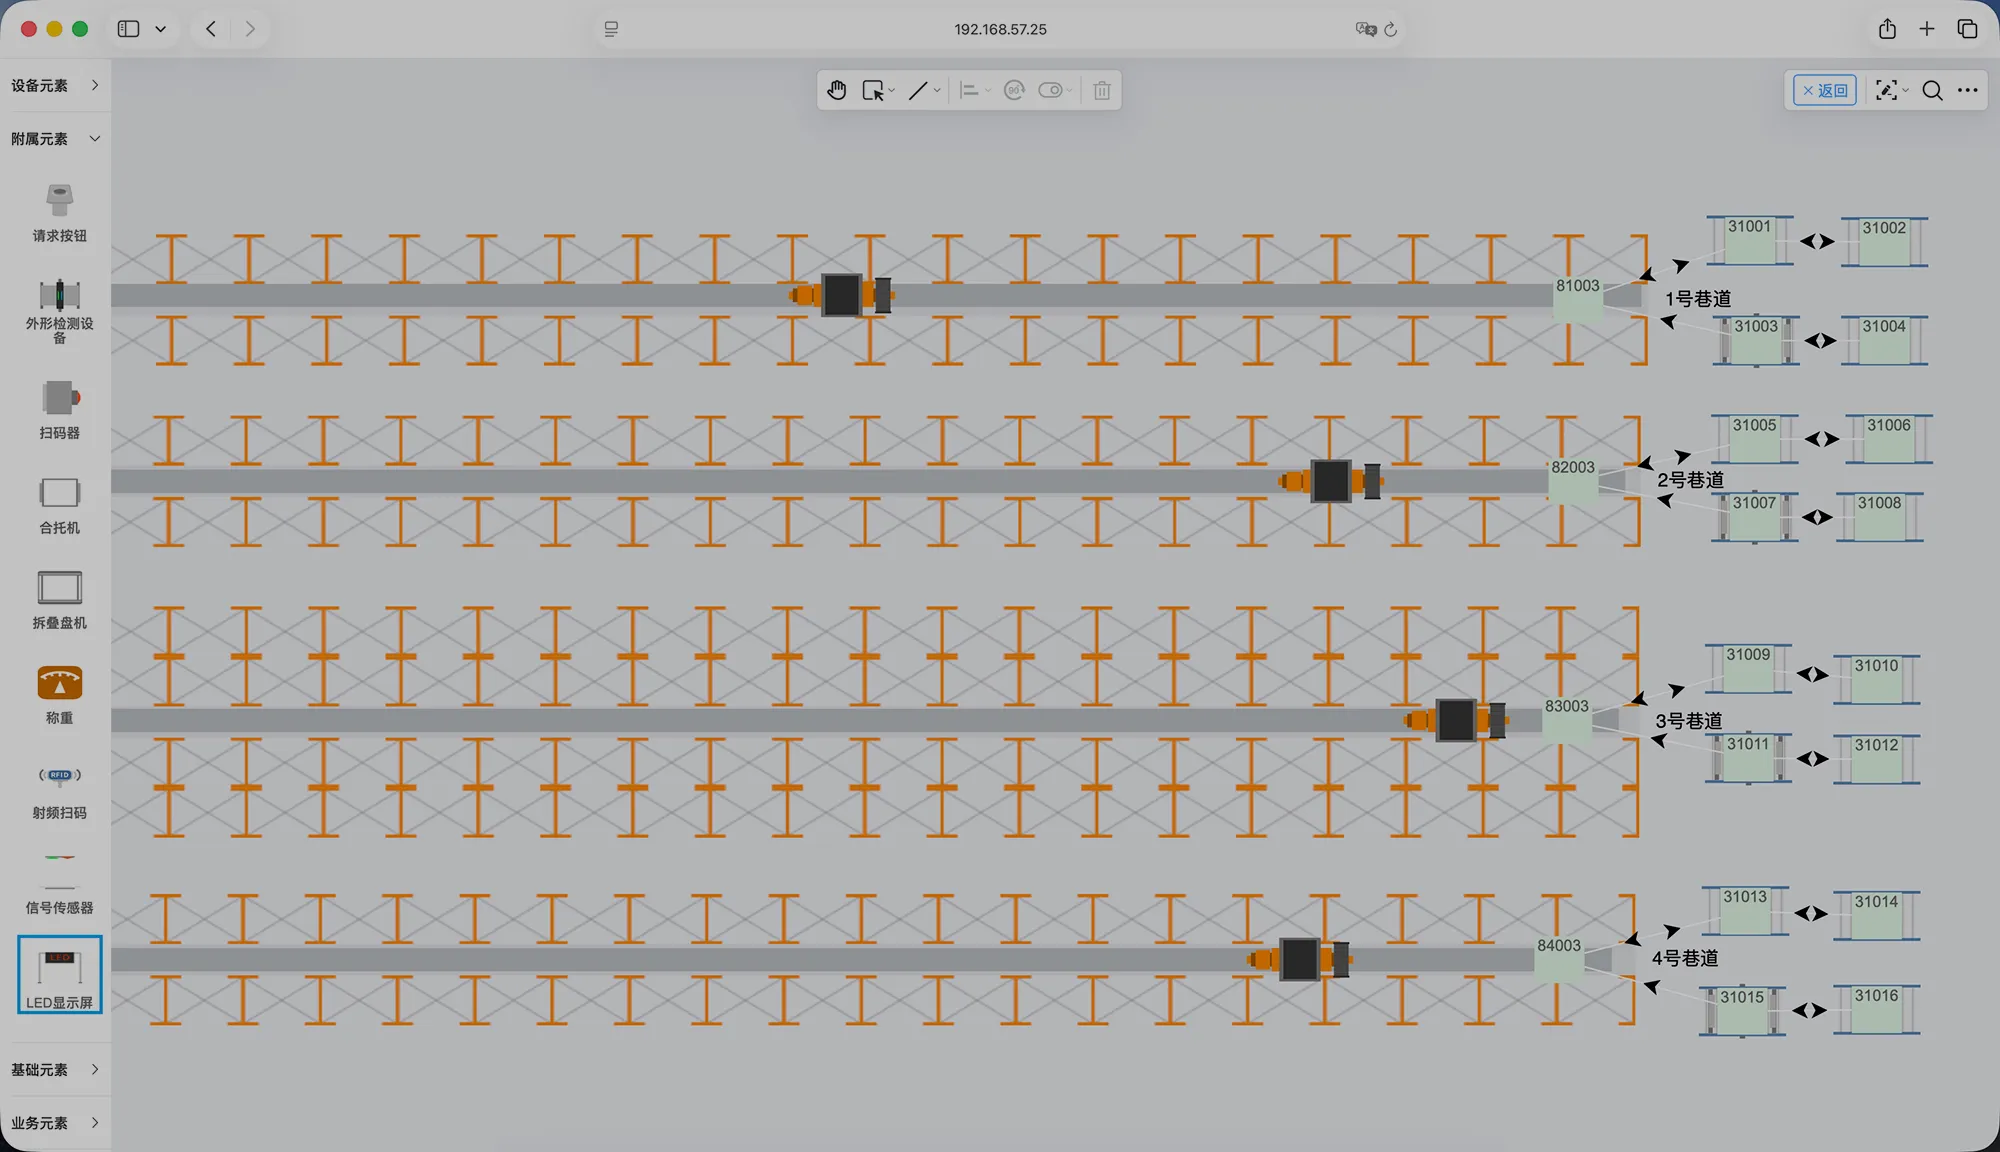The image size is (2000, 1152).
Task: Click the 3号巷道 label
Action: coord(1689,721)
